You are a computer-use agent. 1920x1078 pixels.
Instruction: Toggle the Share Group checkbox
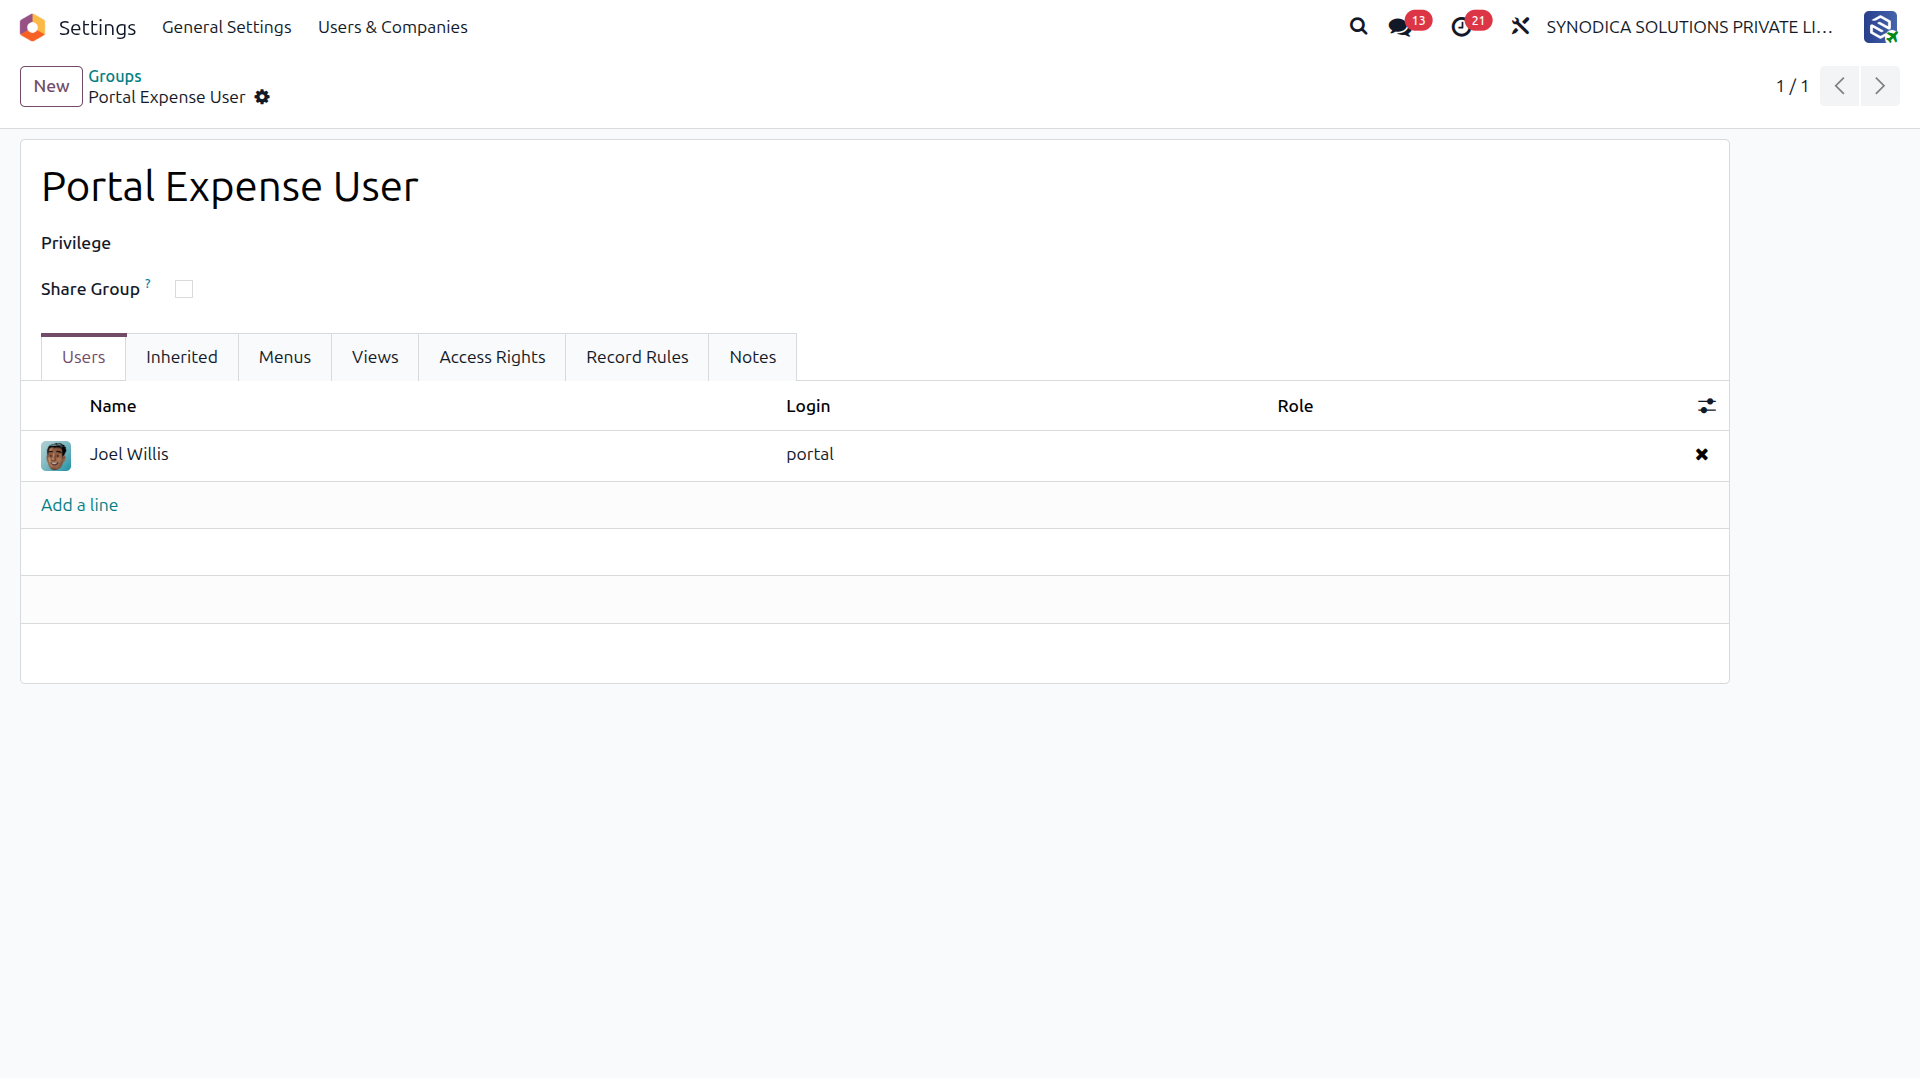(x=184, y=289)
